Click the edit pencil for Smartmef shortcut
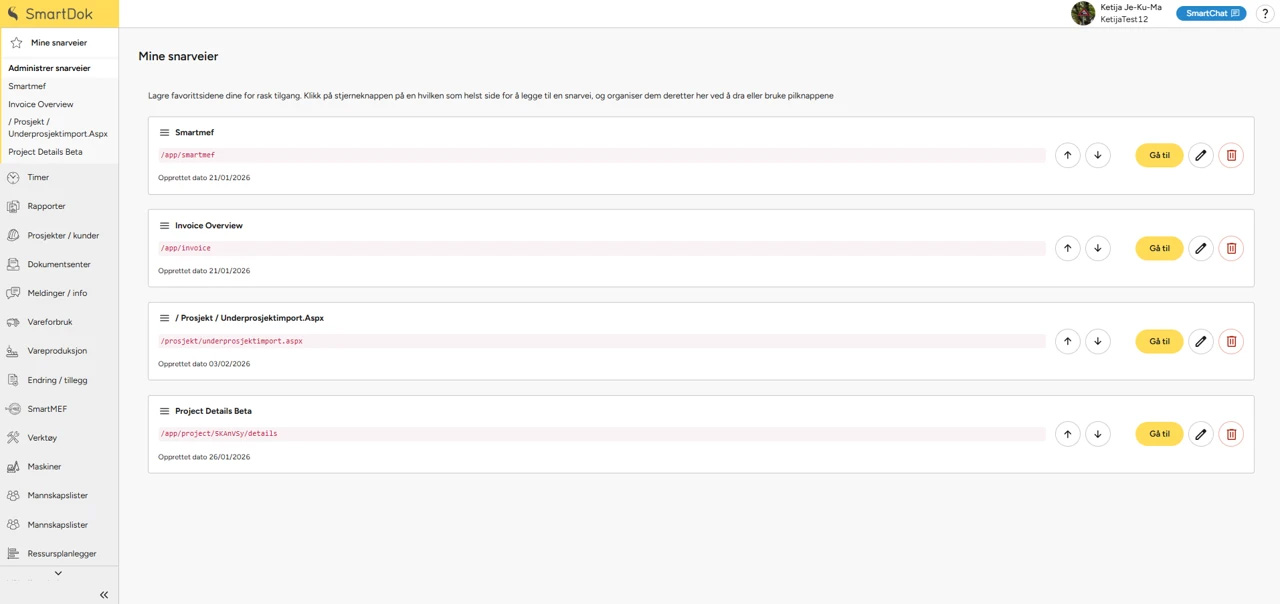The width and height of the screenshot is (1280, 604). click(1200, 155)
